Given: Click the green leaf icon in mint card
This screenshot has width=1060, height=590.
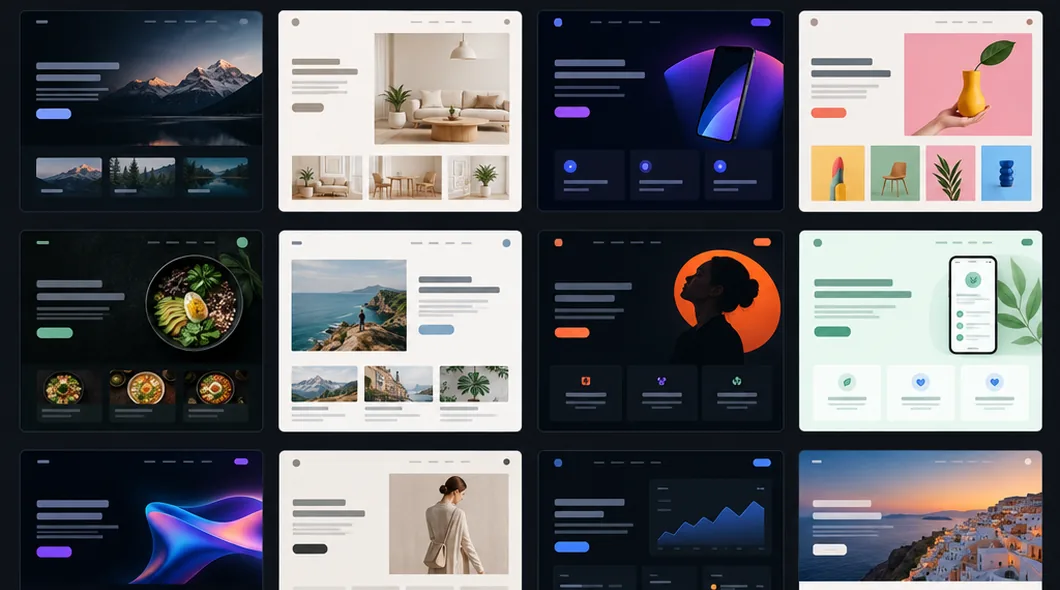Looking at the screenshot, I should 846,382.
